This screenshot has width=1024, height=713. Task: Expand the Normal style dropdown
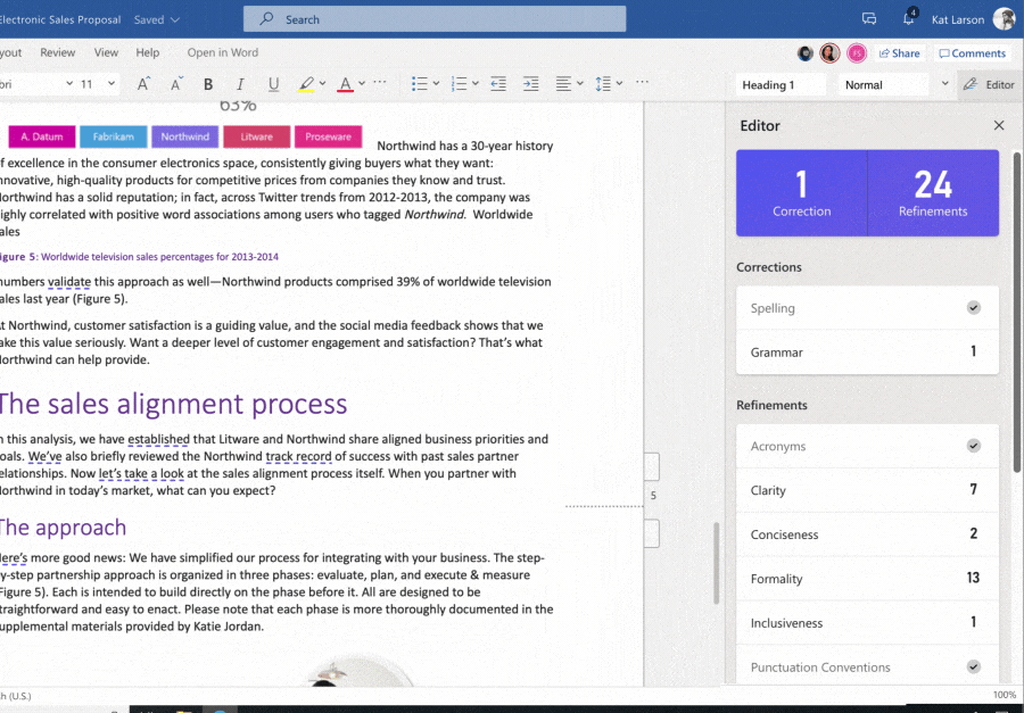pos(944,84)
